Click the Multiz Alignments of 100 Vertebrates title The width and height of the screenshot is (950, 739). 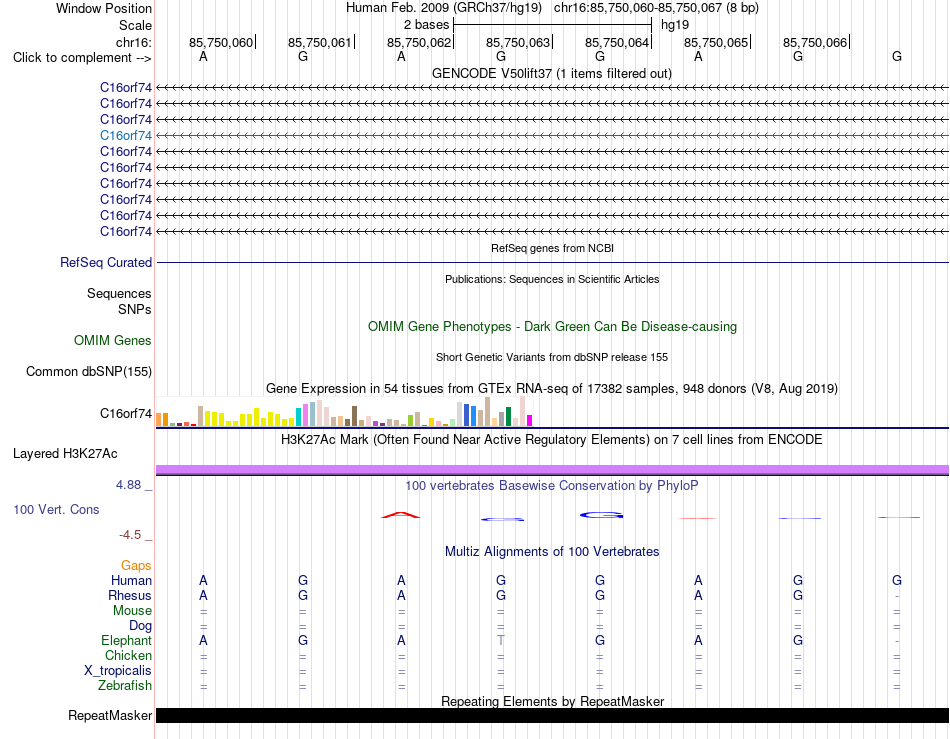click(x=552, y=551)
